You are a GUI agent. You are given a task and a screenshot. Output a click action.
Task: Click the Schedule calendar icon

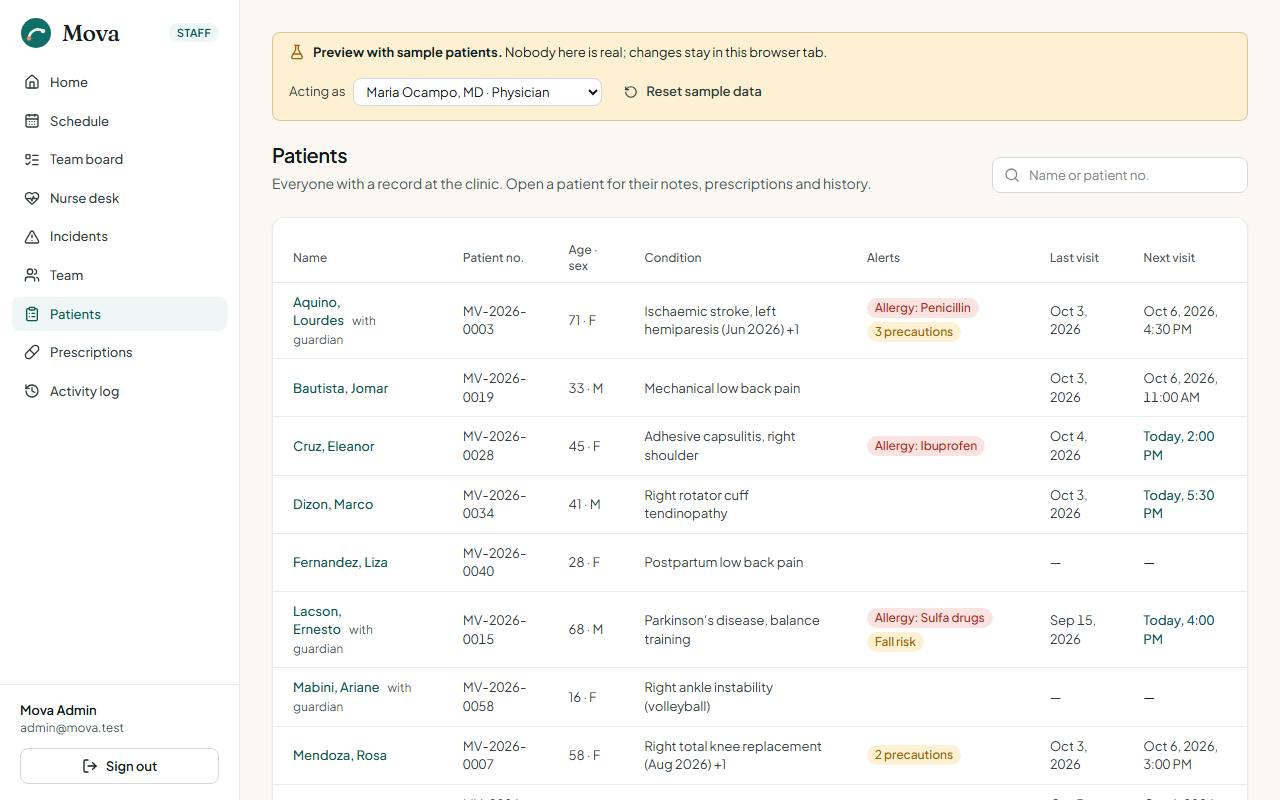pyautogui.click(x=32, y=121)
